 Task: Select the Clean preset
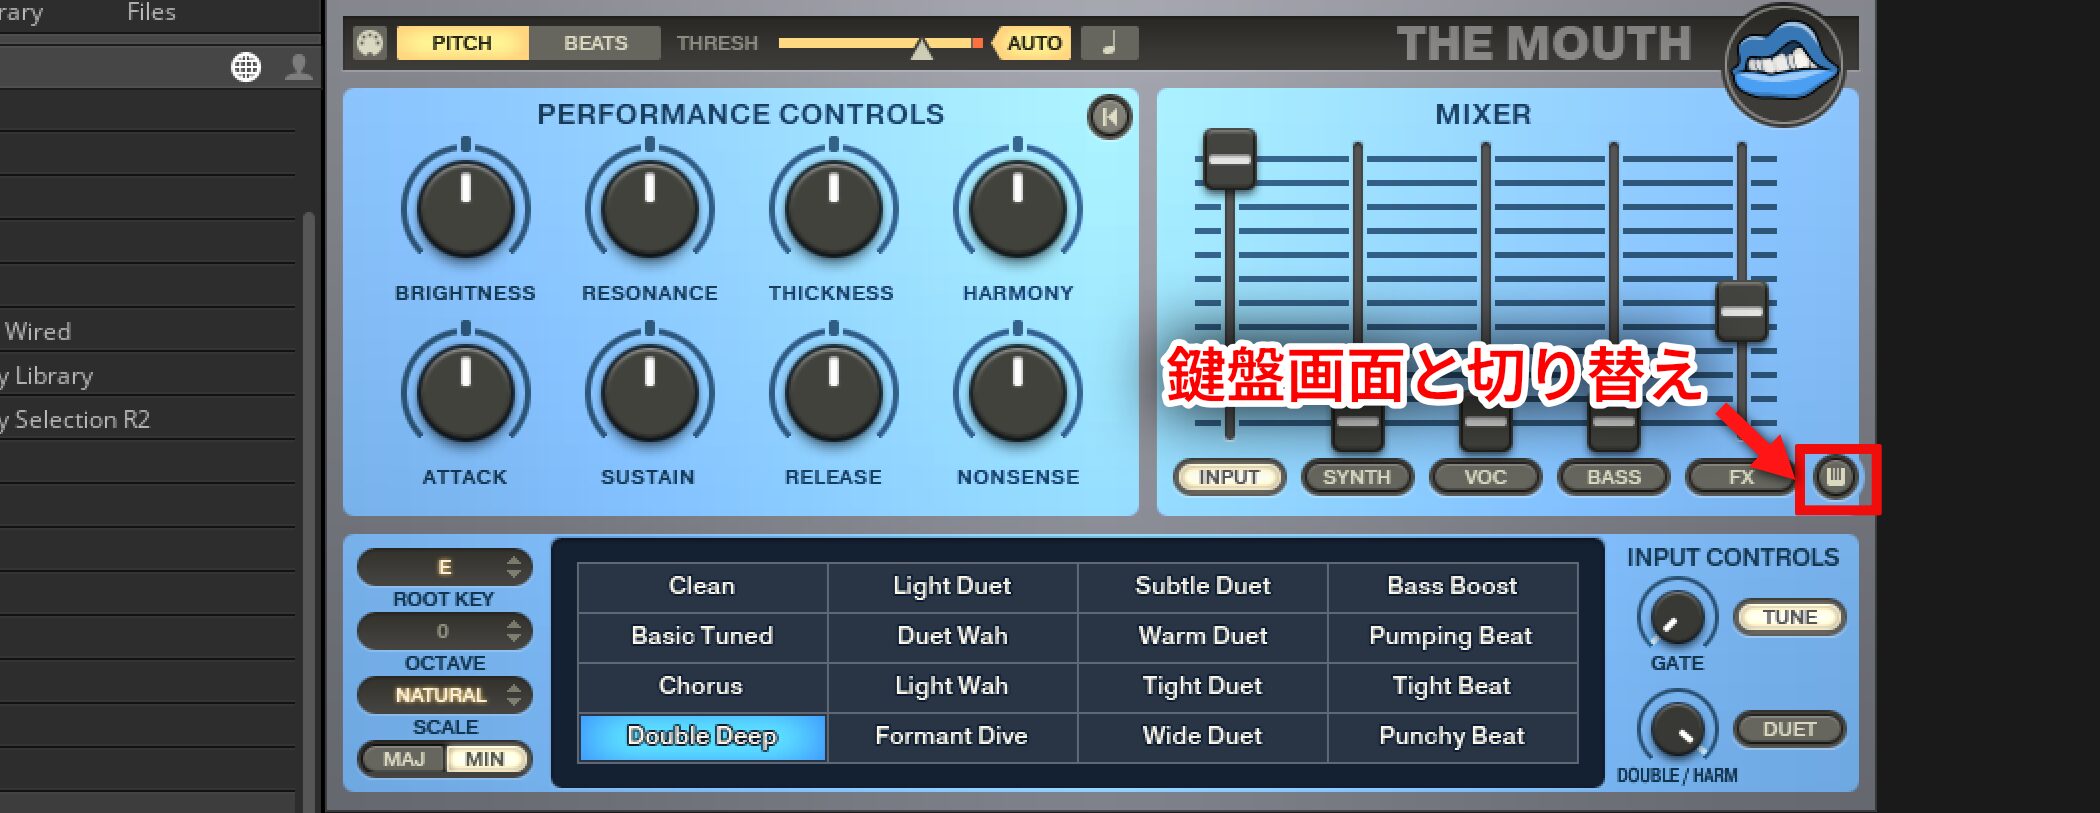coord(702,586)
